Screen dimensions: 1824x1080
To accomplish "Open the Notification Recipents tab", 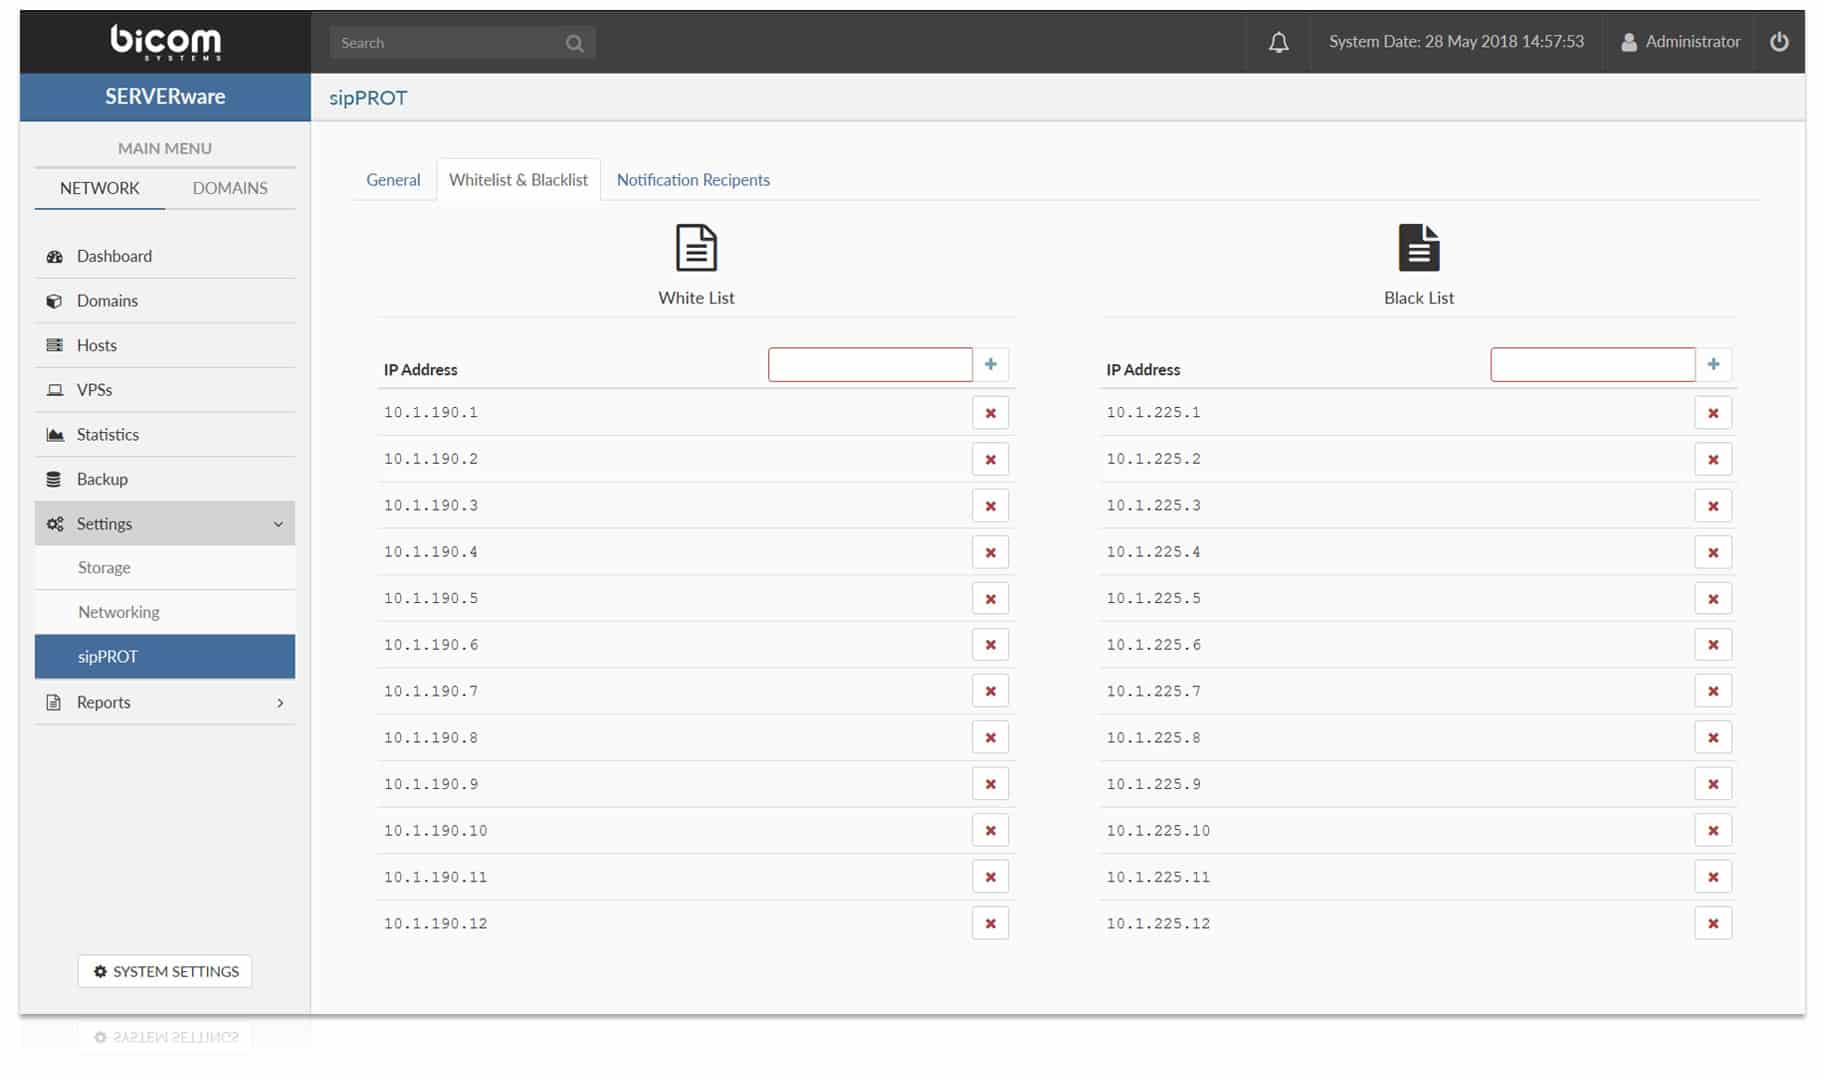I will pyautogui.click(x=693, y=180).
